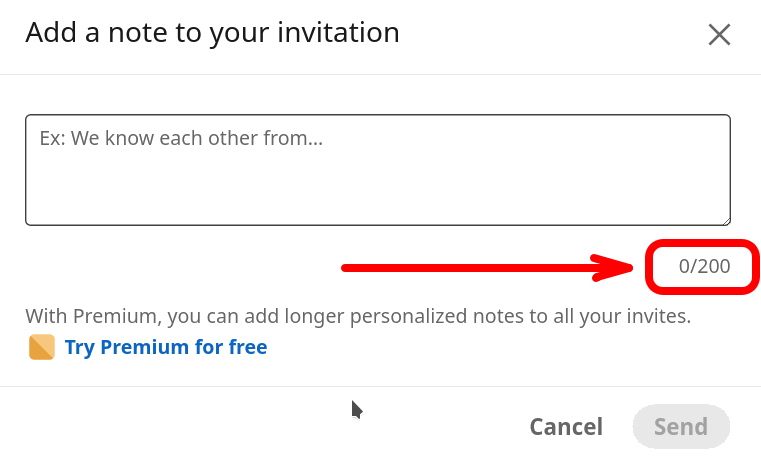This screenshot has height=458, width=761.
Task: Click the word 'free' in the Premium link
Action: click(248, 347)
